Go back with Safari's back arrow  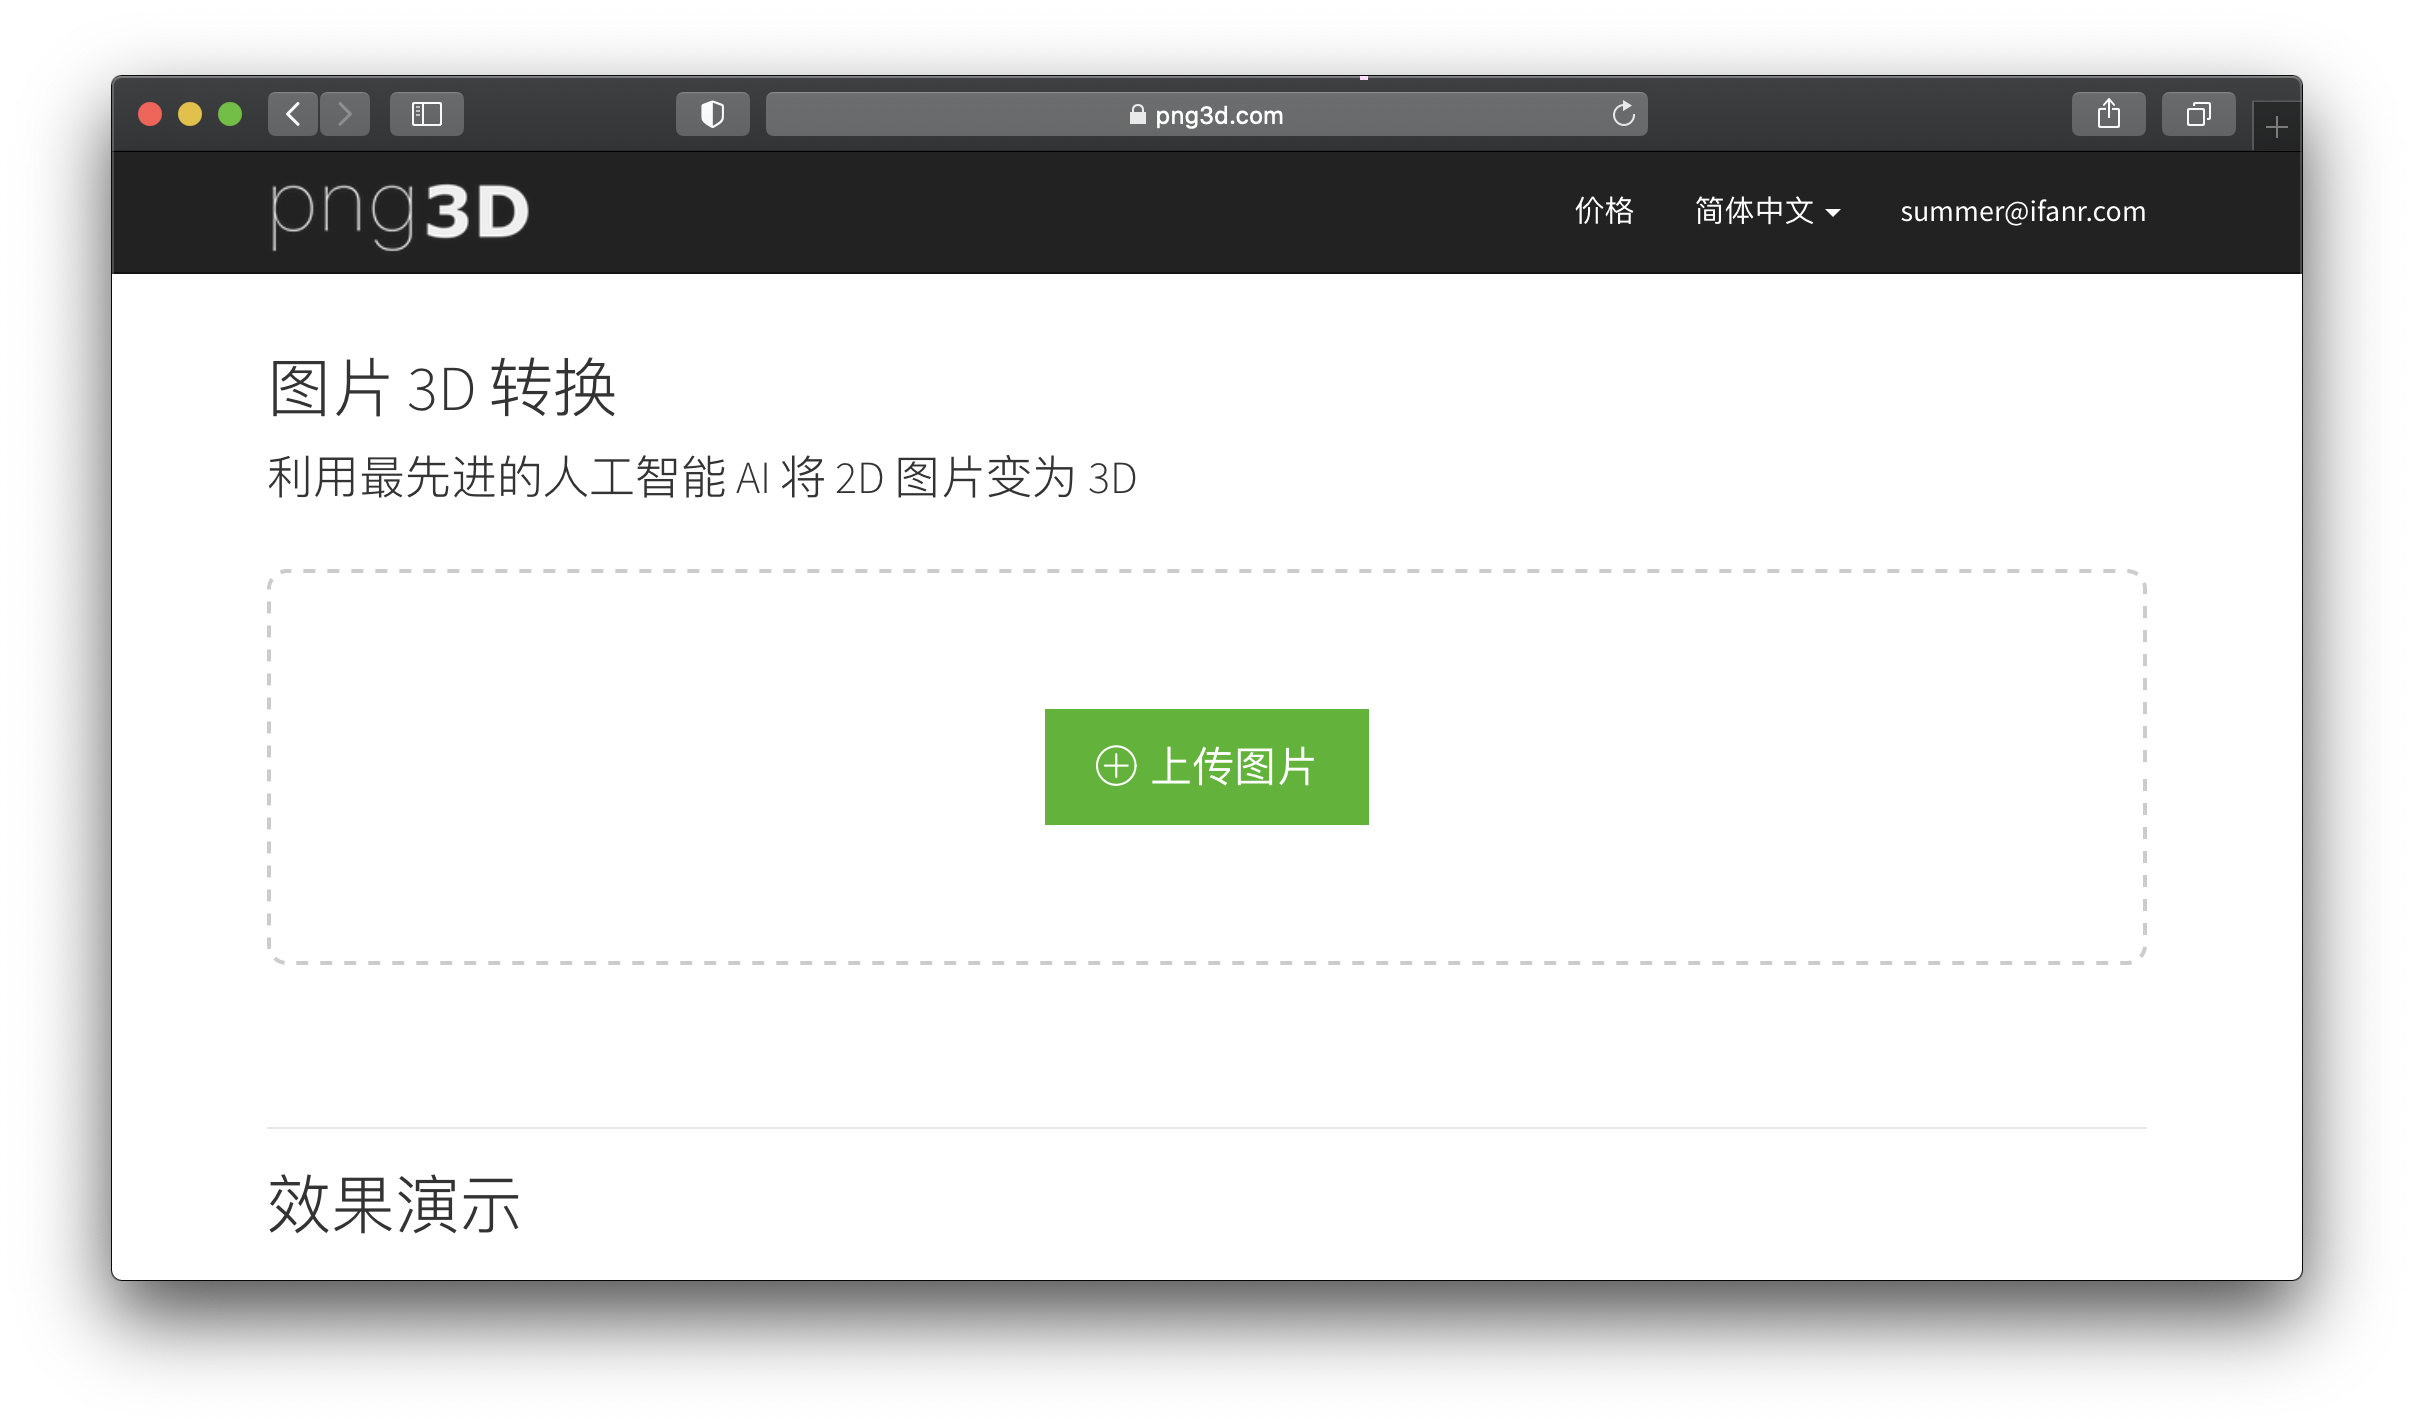(x=293, y=114)
